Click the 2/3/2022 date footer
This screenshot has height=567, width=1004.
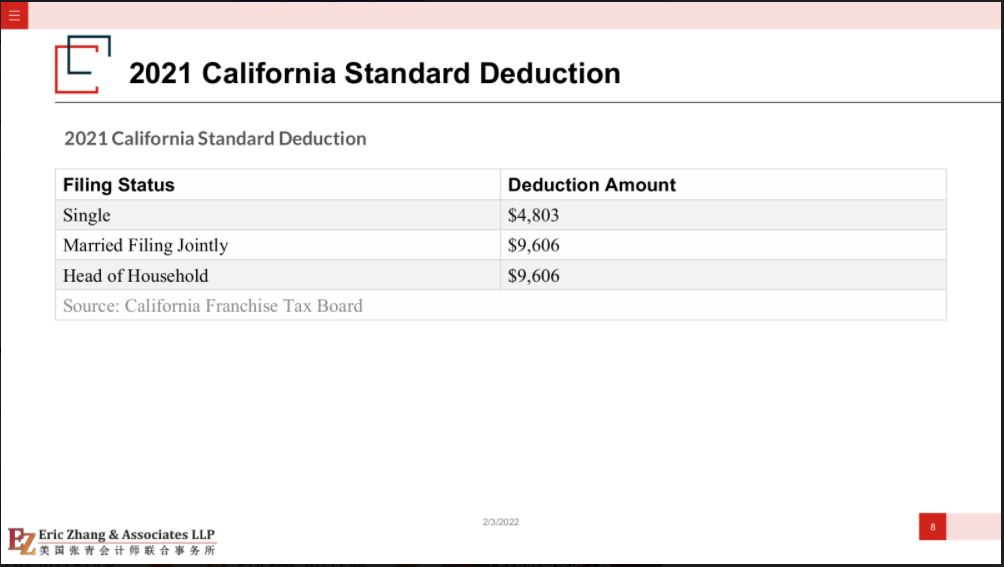pyautogui.click(x=501, y=522)
